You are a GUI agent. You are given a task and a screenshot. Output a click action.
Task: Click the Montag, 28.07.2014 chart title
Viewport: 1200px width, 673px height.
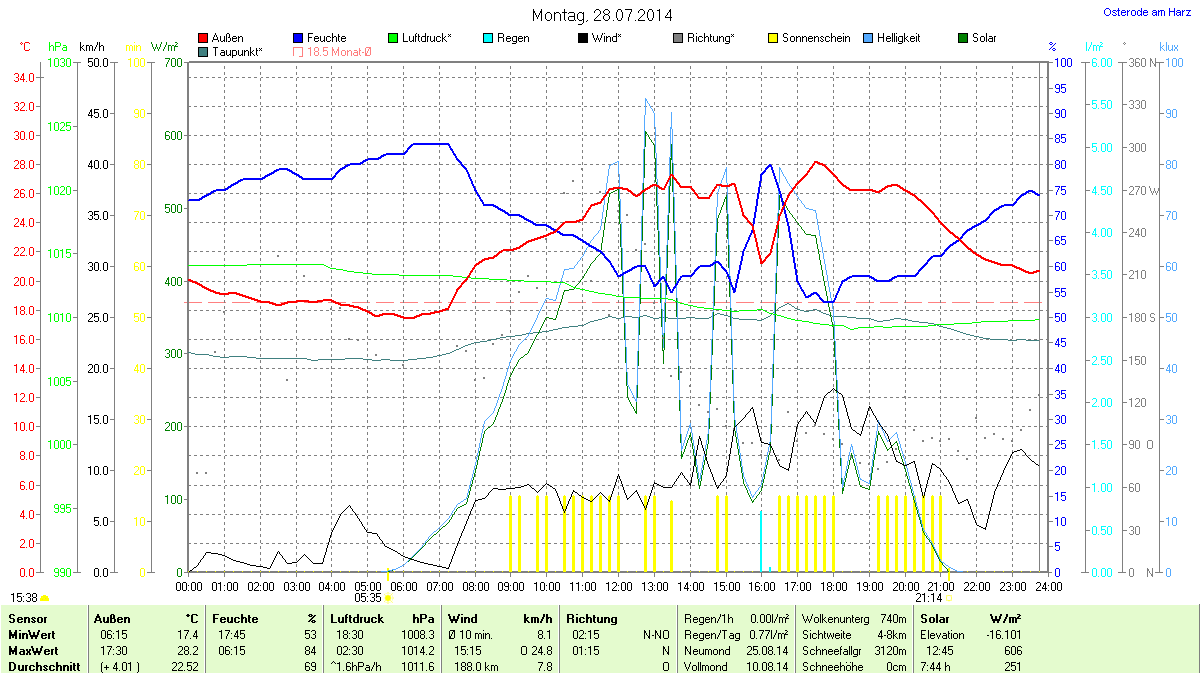pos(601,15)
